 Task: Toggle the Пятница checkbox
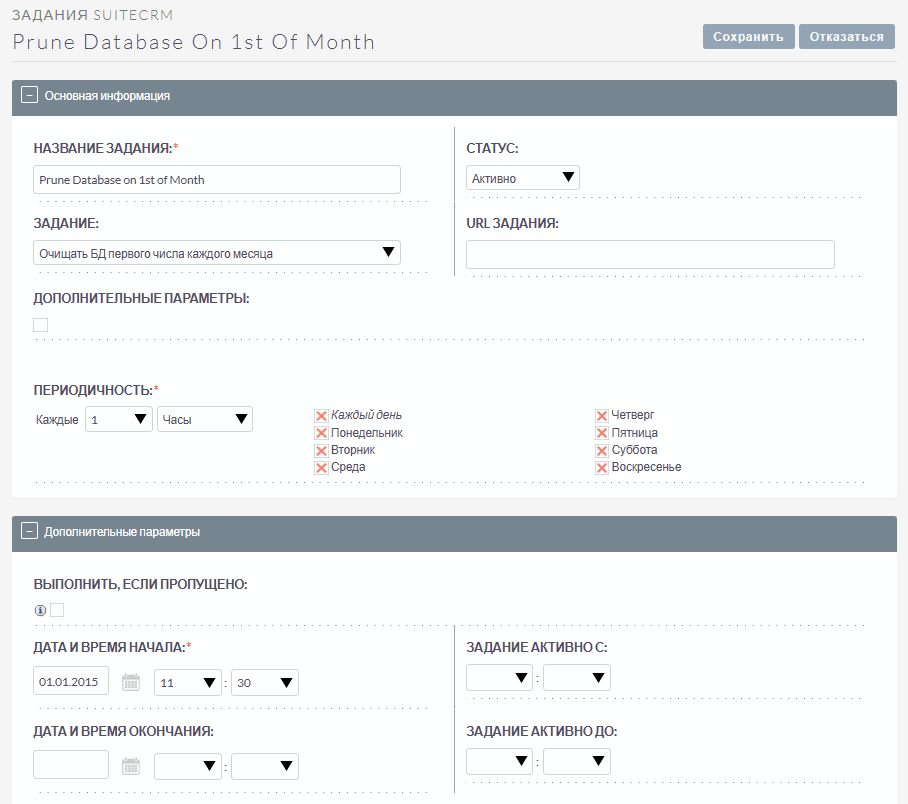[601, 433]
